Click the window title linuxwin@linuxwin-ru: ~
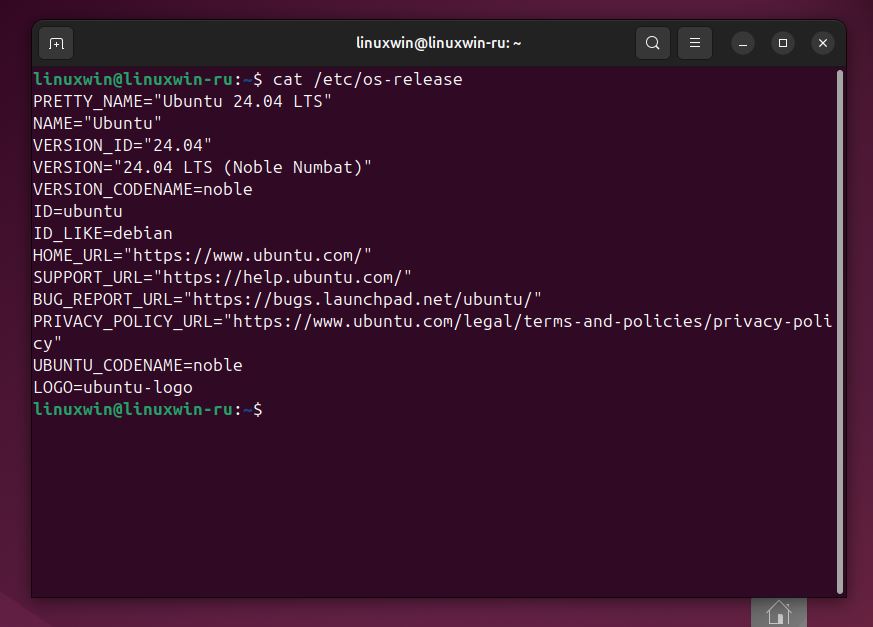Image resolution: width=873 pixels, height=627 pixels. (x=439, y=43)
